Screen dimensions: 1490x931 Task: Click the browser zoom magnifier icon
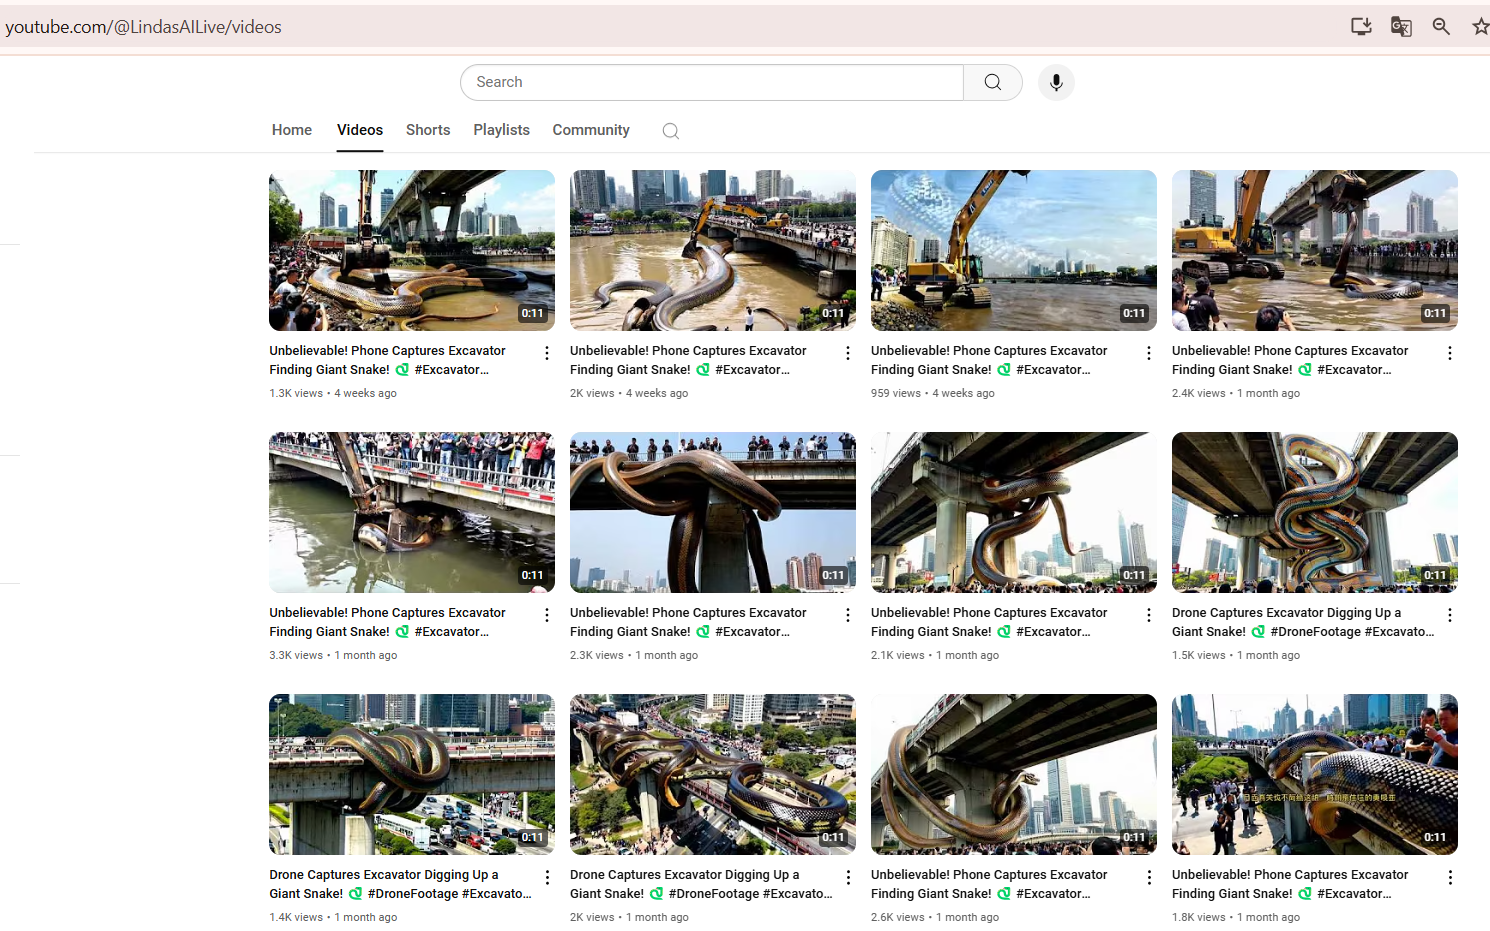point(1441,27)
